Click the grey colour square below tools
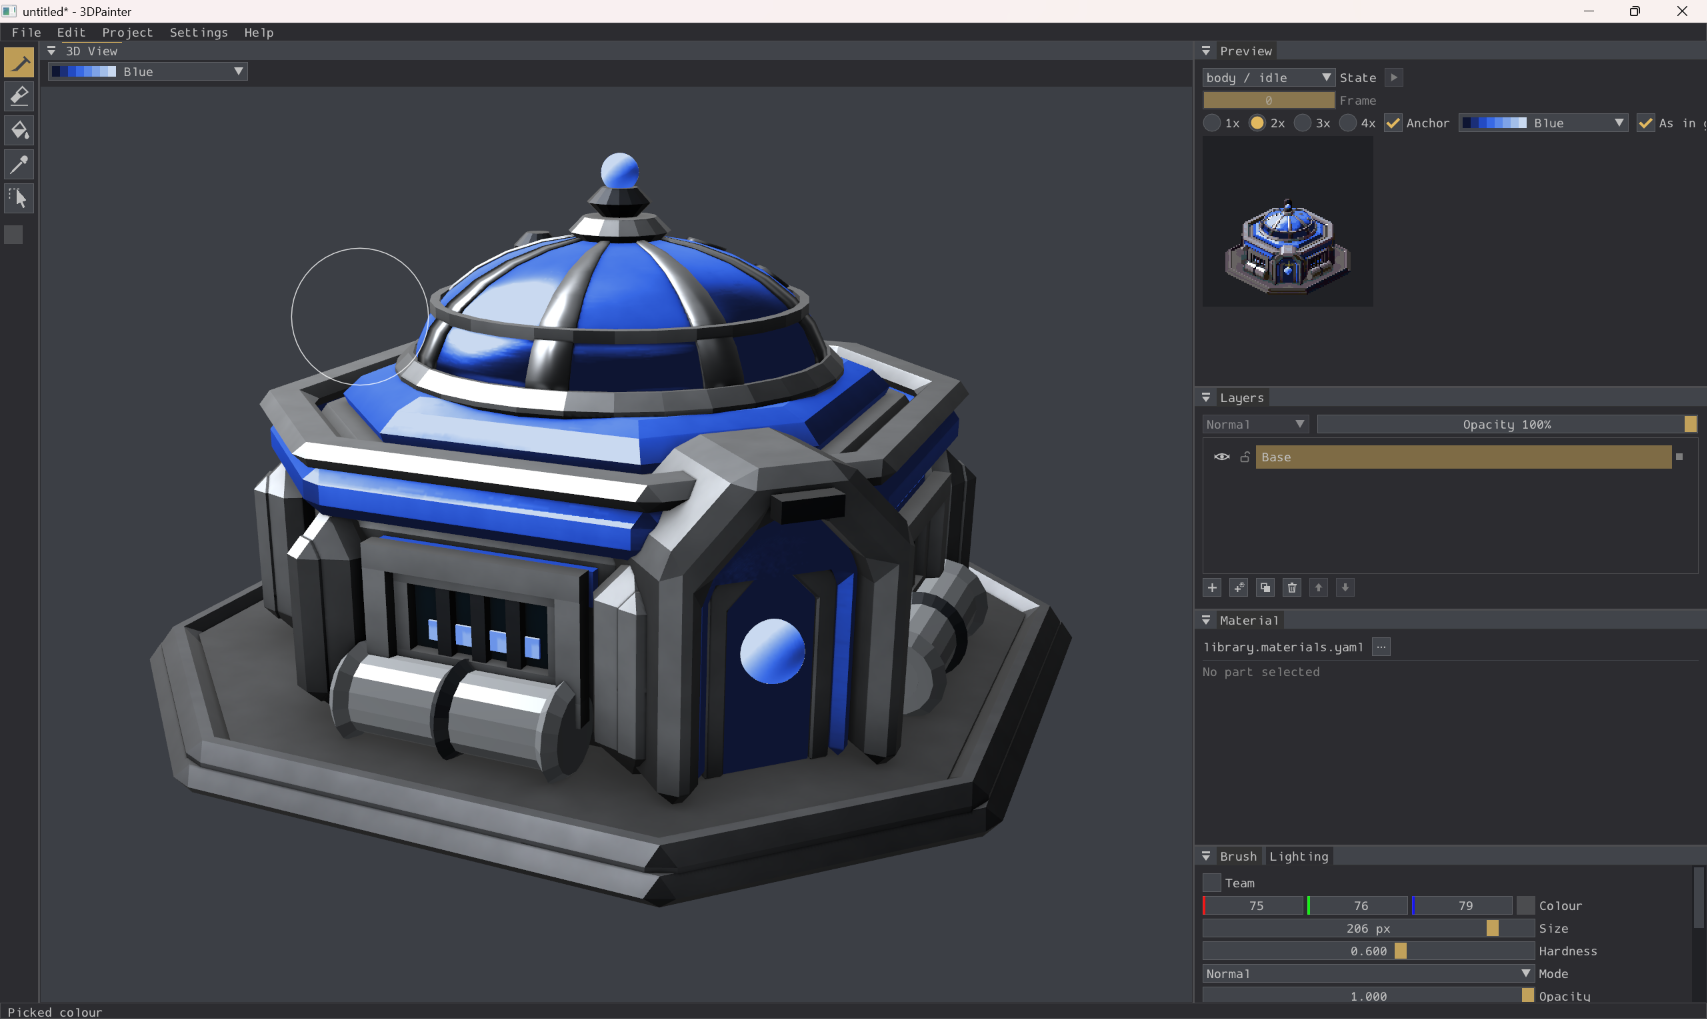Screen dimensions: 1707x1019 14,235
